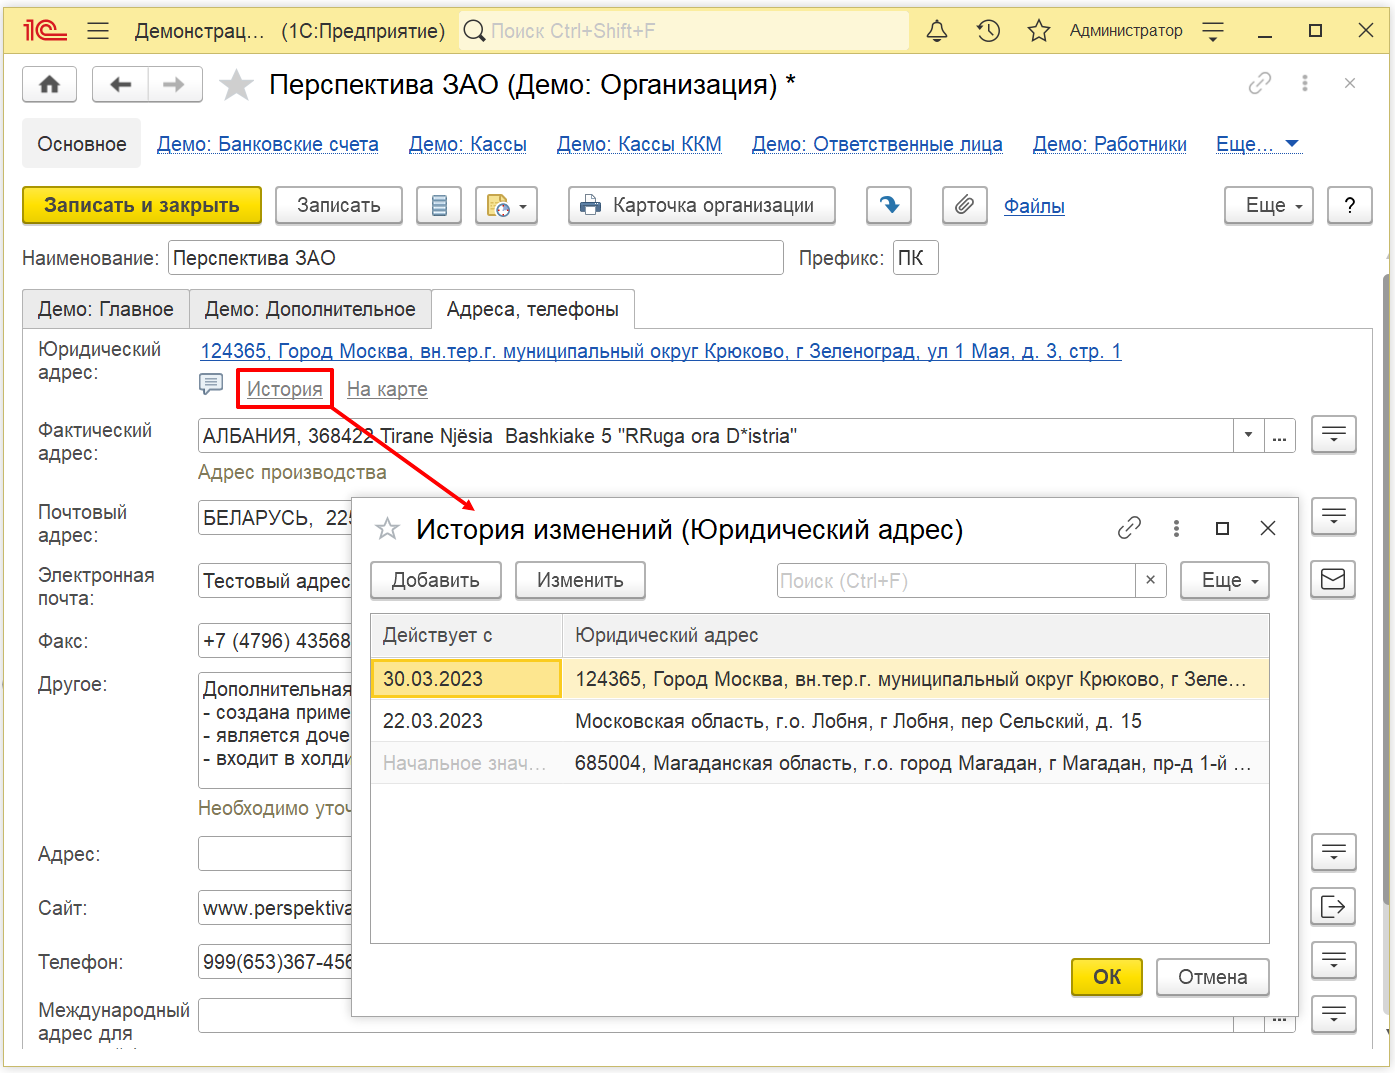Open menu icon for Адрес row

point(1334,852)
